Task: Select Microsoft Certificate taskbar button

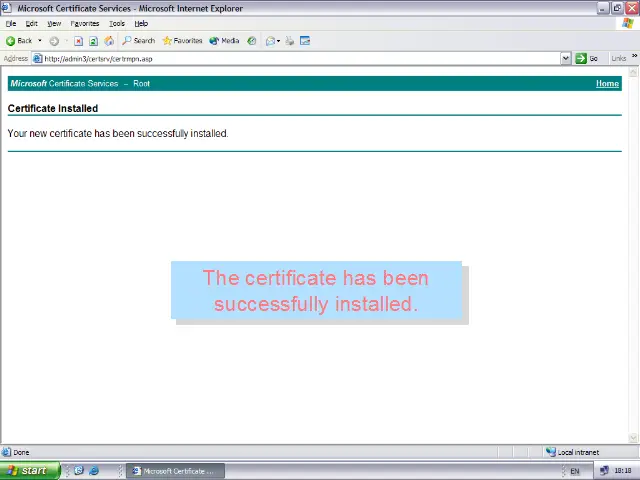Action: 176,471
